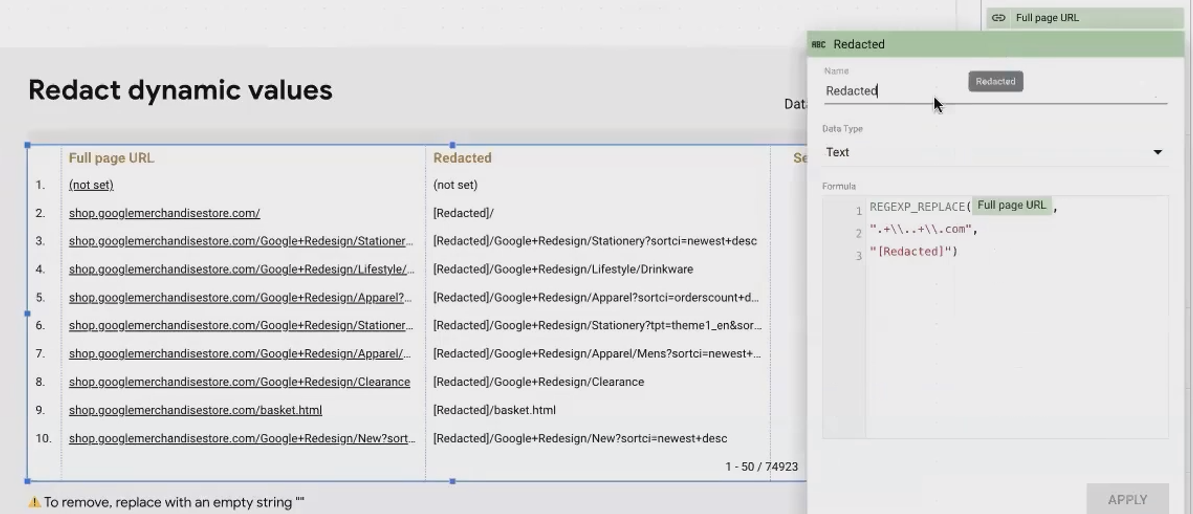Select the Full page URL field in the side list
1193x514 pixels.
[1086, 17]
